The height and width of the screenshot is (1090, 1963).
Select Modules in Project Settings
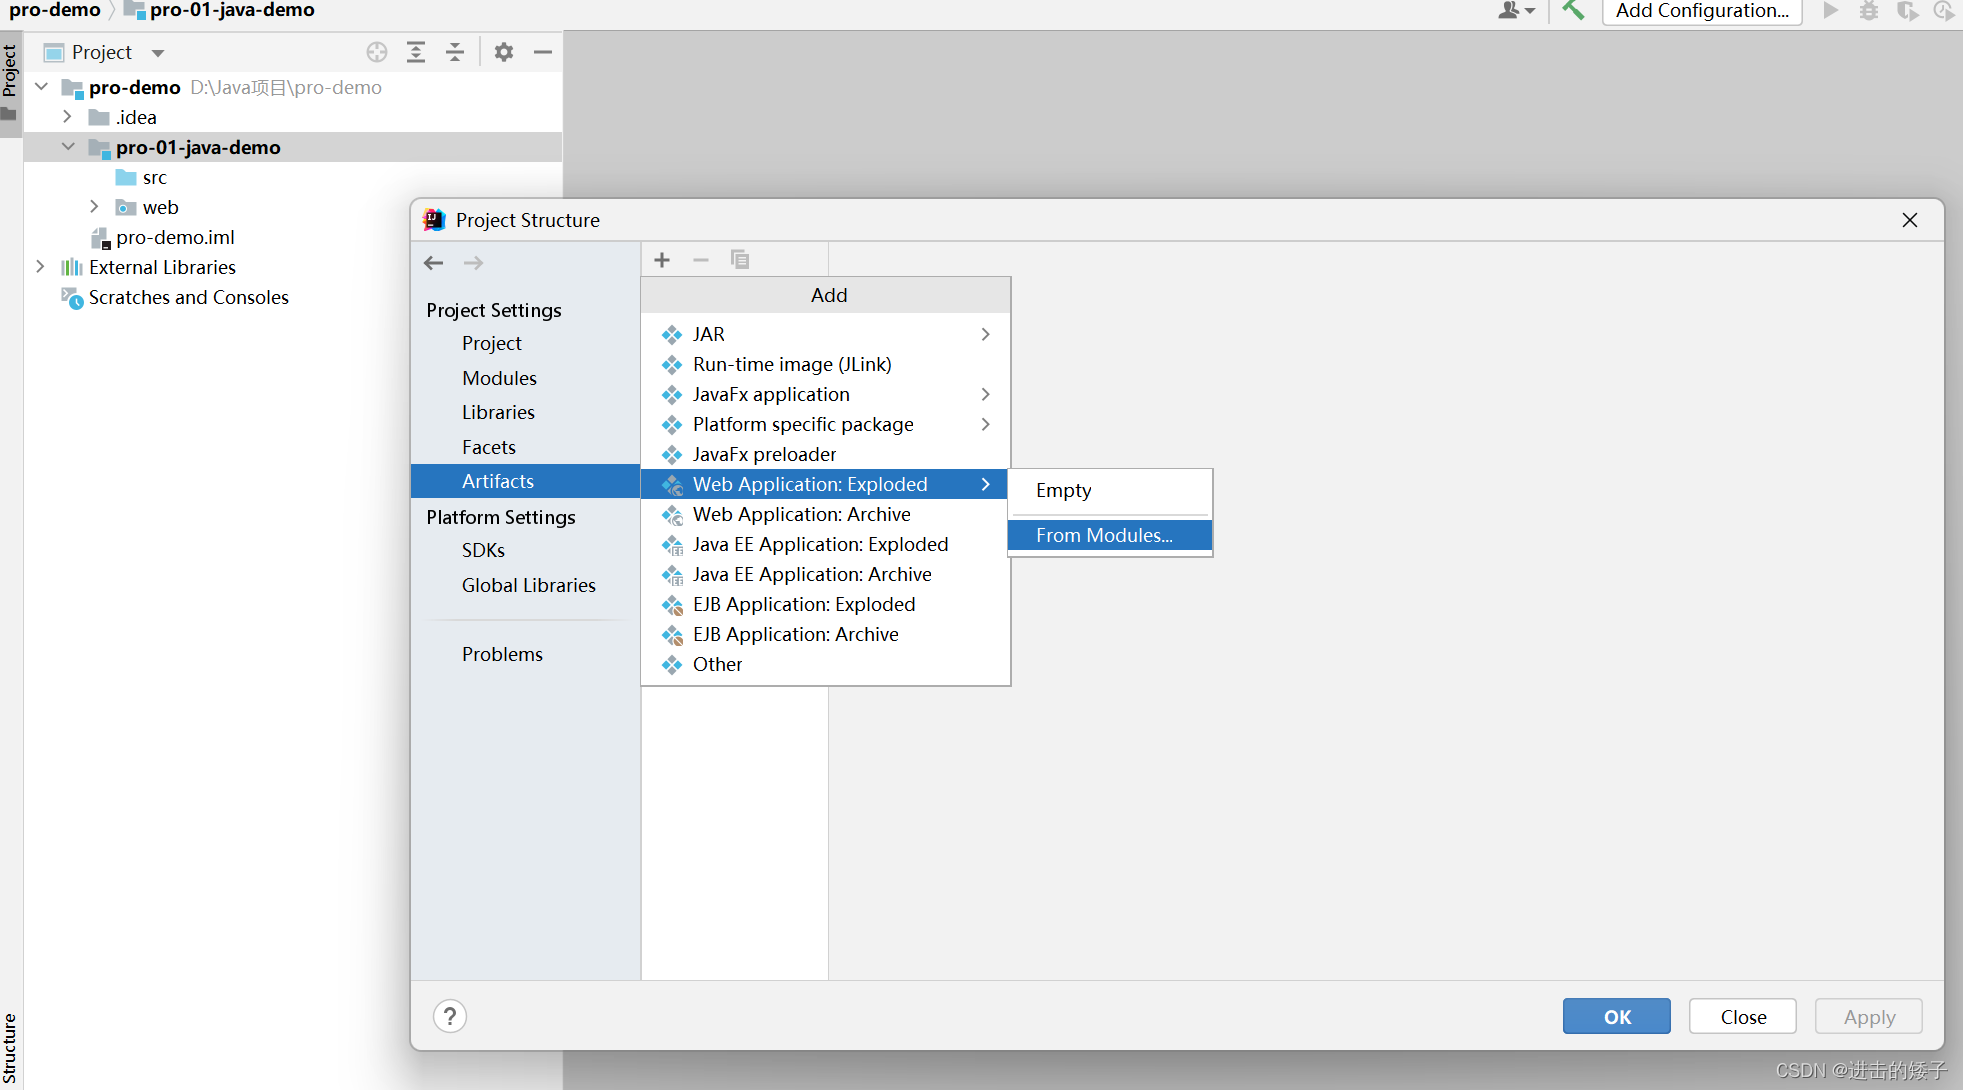(x=499, y=378)
